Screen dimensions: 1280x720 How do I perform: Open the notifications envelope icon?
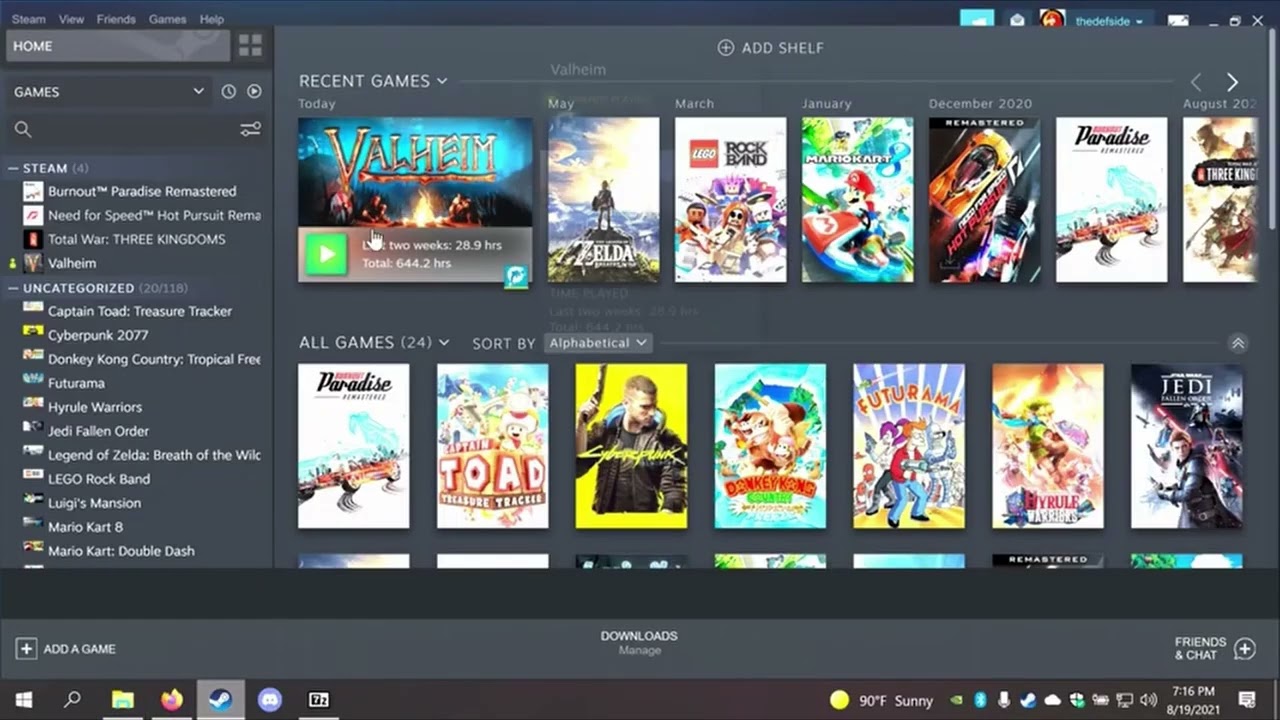click(x=1017, y=20)
